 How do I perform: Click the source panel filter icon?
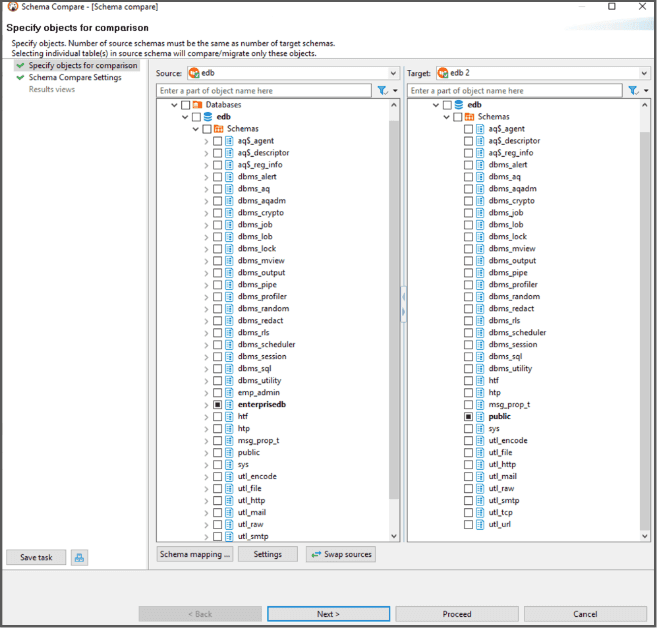click(x=383, y=91)
